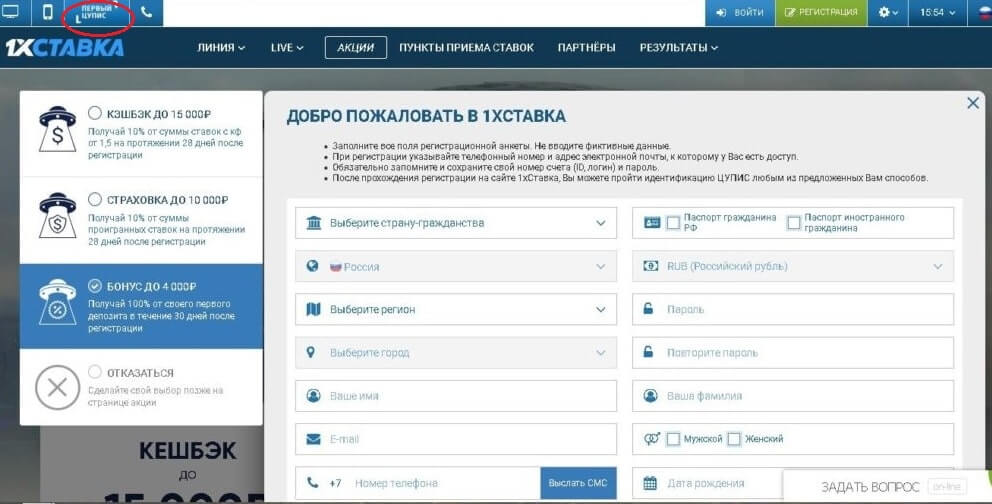992x504 pixels.
Task: Click the handset icon beside +7
Action: [x=313, y=482]
